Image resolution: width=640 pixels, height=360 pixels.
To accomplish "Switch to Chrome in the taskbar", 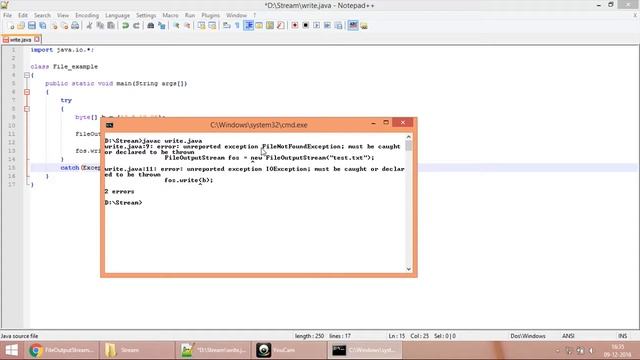I will click(62, 350).
